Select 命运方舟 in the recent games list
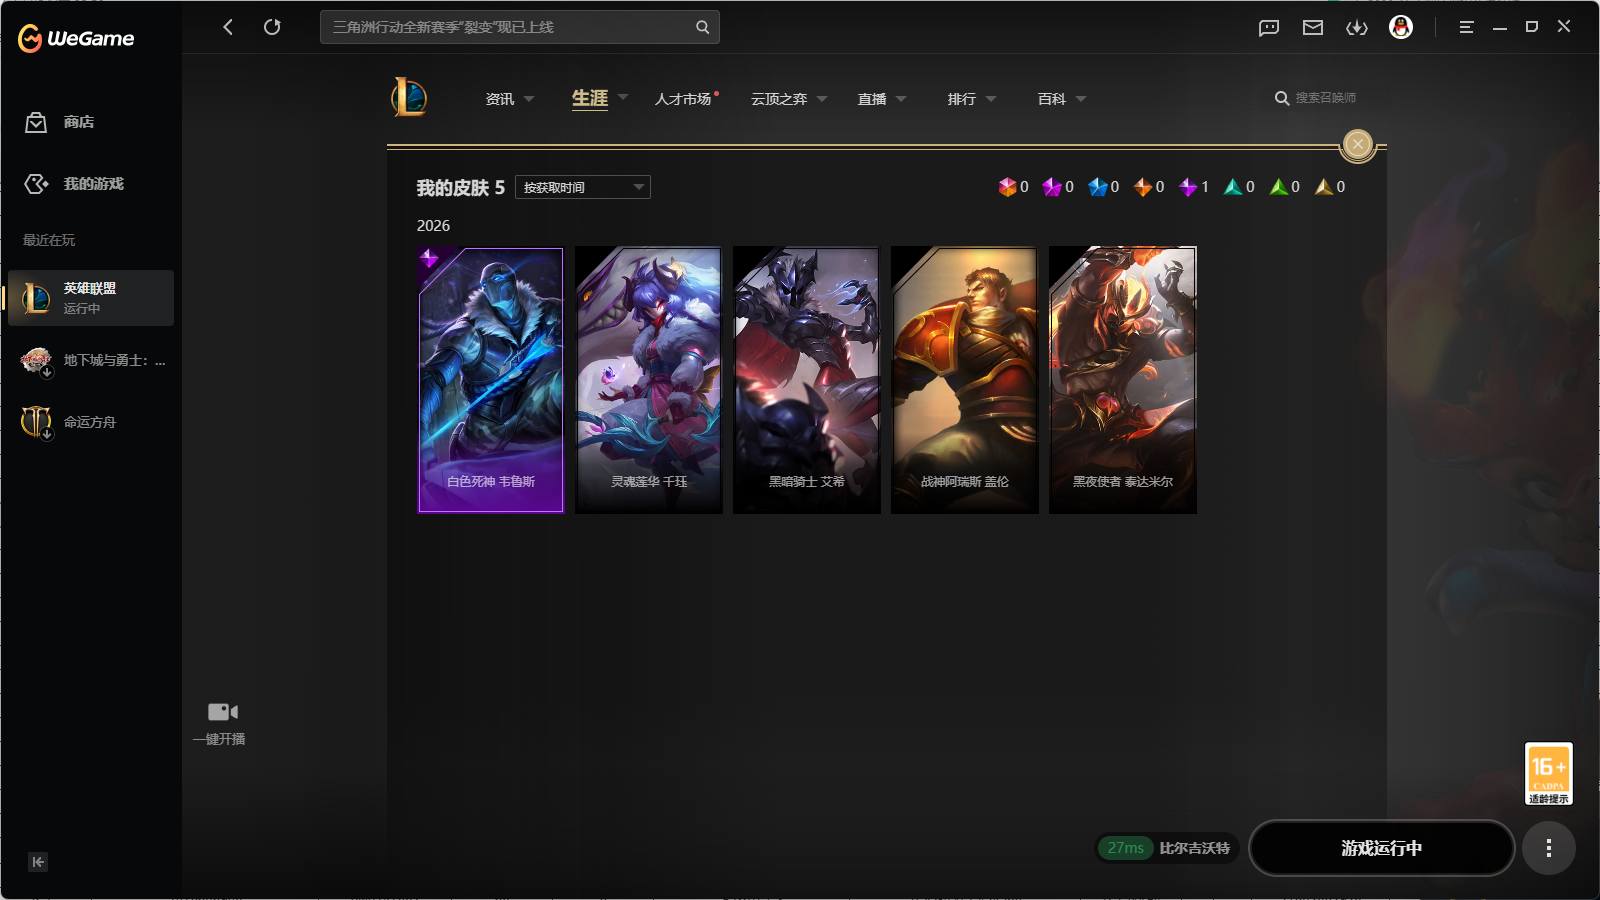The image size is (1600, 900). pos(91,422)
